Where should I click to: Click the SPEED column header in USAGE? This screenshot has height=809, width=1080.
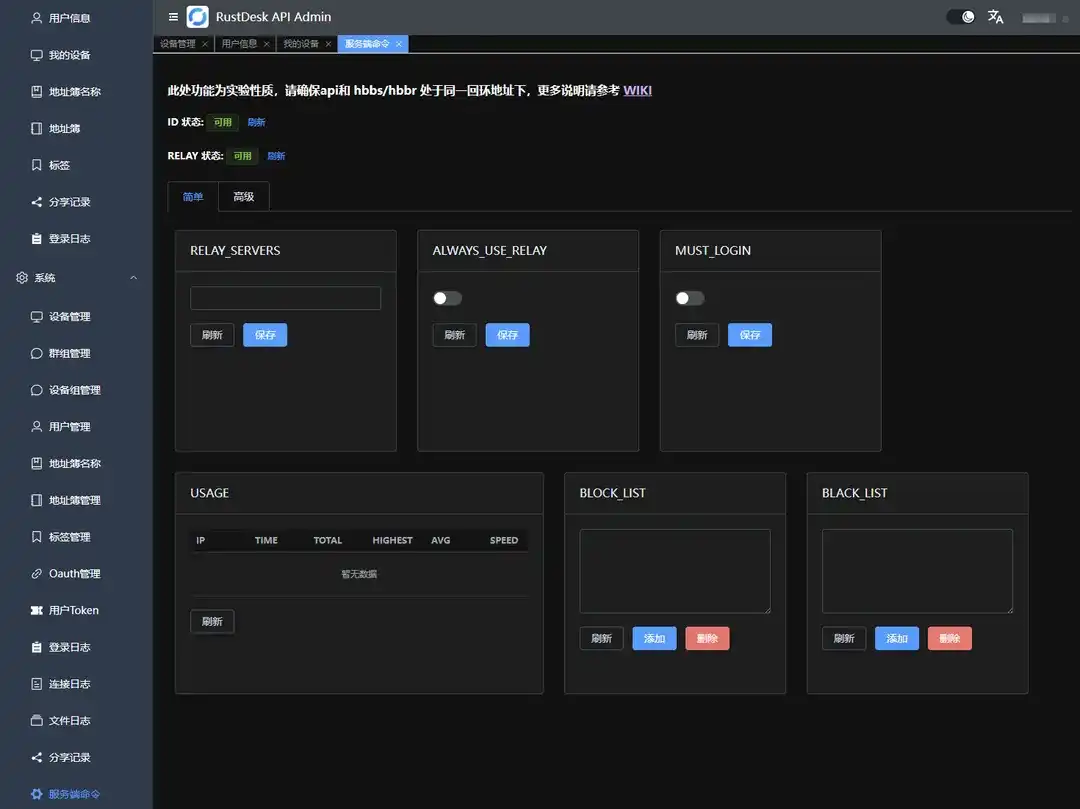pyautogui.click(x=504, y=540)
